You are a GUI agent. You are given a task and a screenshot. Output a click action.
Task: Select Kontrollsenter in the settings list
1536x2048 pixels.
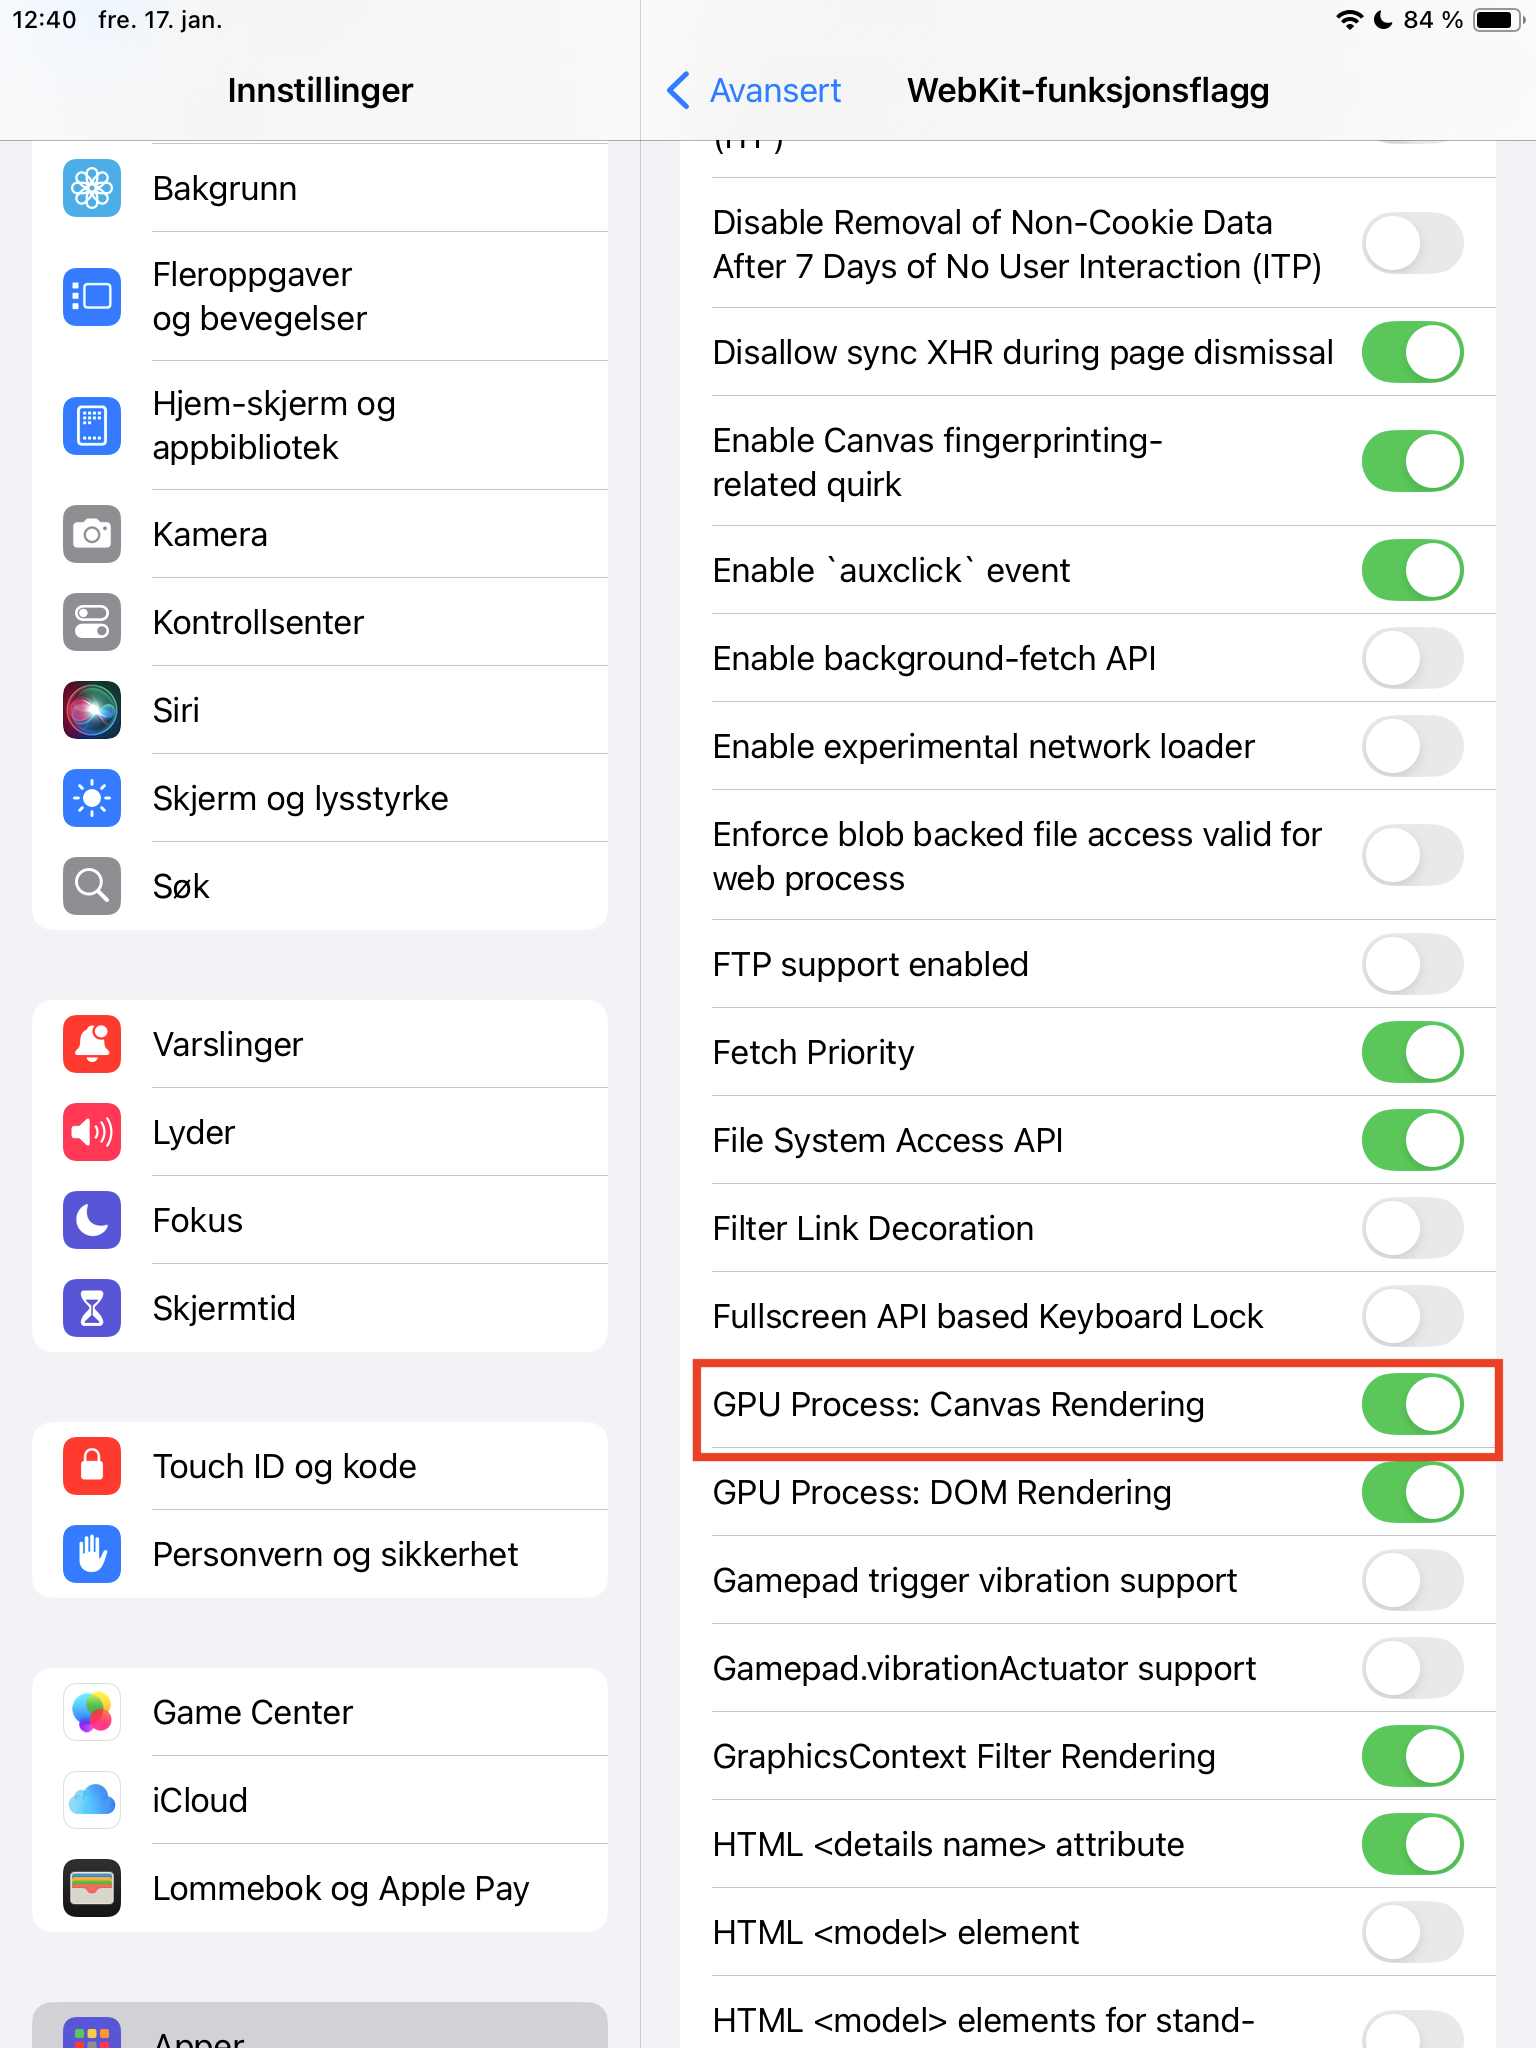[x=320, y=622]
